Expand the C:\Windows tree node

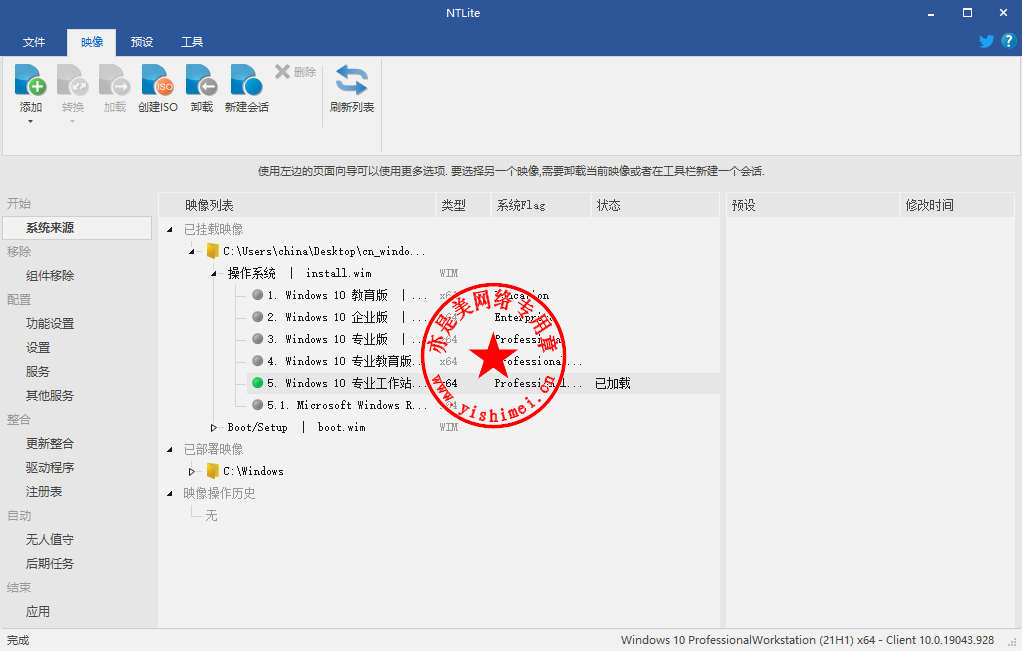(192, 471)
